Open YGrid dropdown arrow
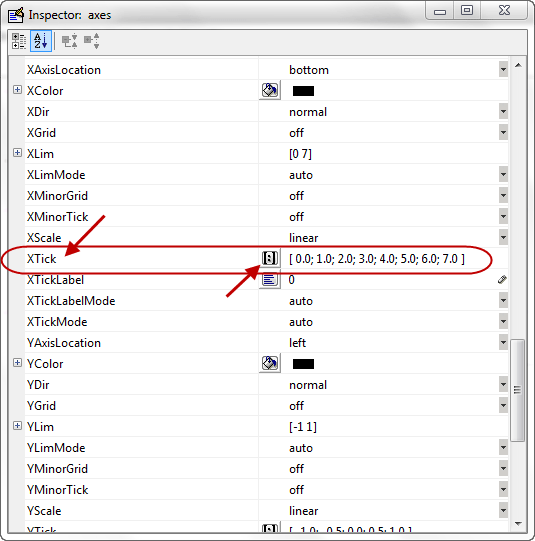The image size is (535, 541). tap(503, 405)
